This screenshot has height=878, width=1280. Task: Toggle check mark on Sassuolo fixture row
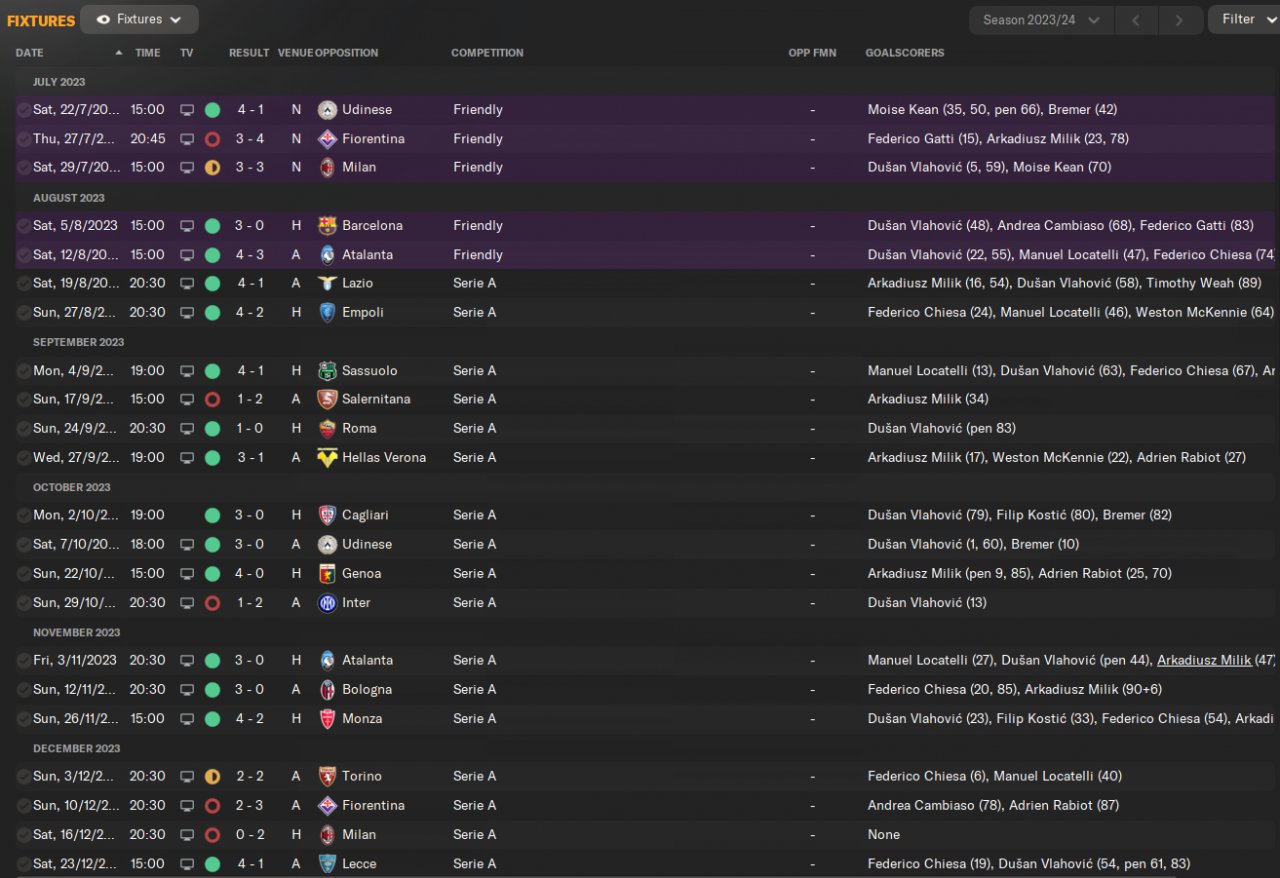pyautogui.click(x=23, y=371)
